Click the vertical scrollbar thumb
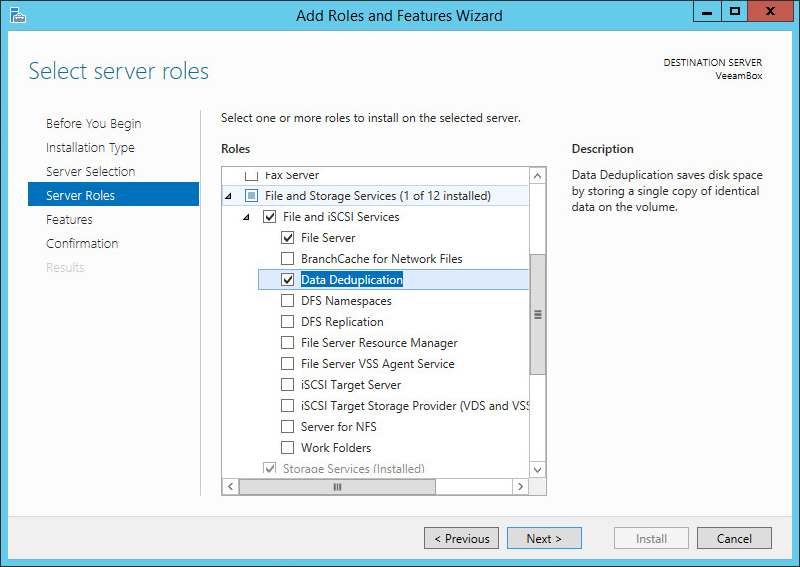This screenshot has height=567, width=800. click(537, 314)
